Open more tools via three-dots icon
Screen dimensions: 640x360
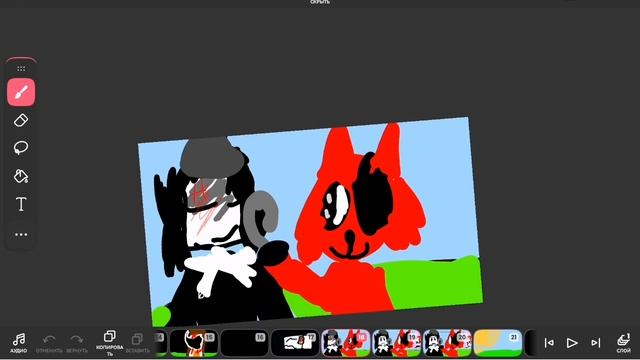[x=21, y=234]
